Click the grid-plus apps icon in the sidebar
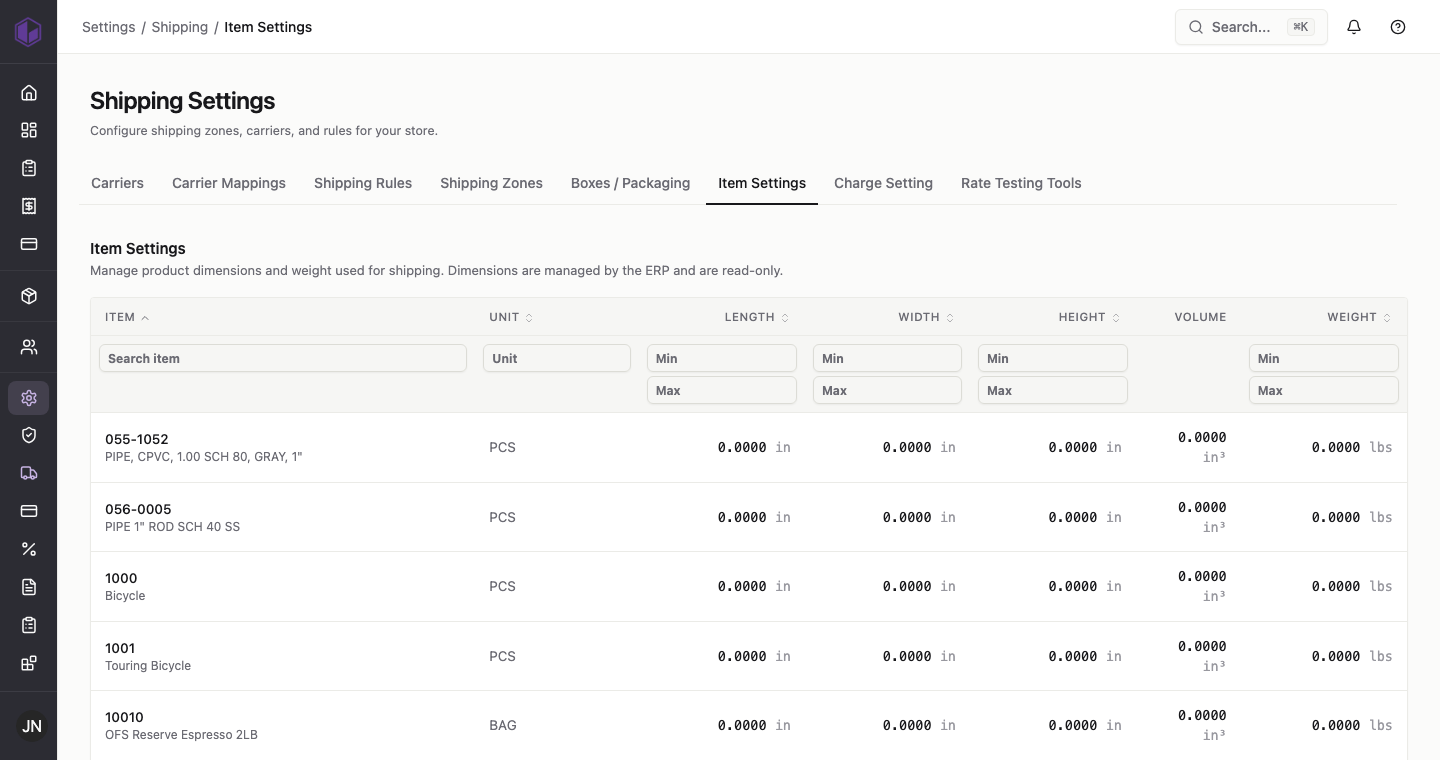 pos(29,663)
